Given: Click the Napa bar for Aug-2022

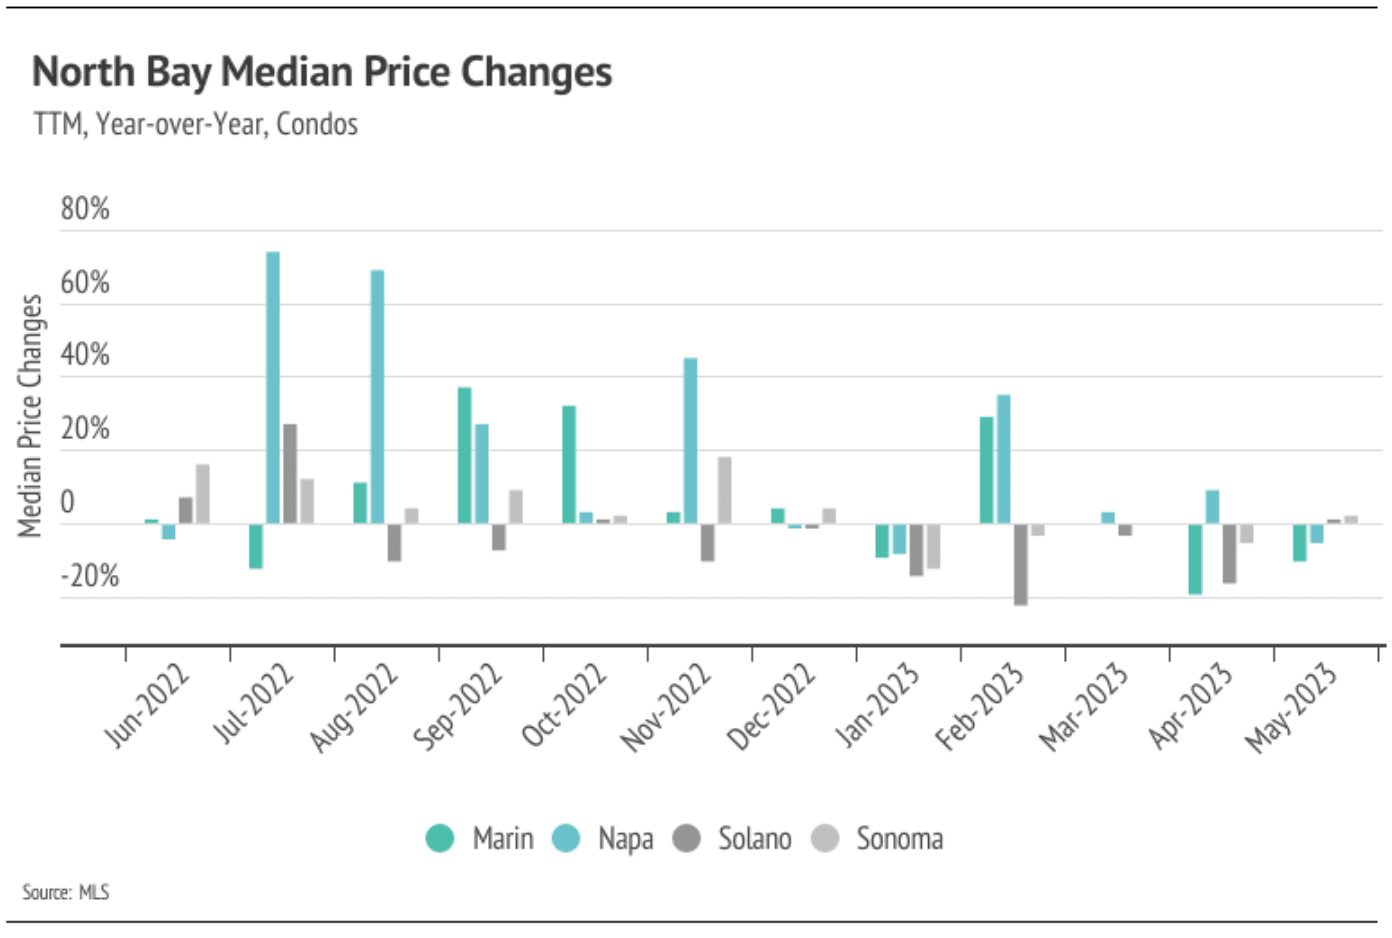Looking at the screenshot, I should tap(377, 397).
